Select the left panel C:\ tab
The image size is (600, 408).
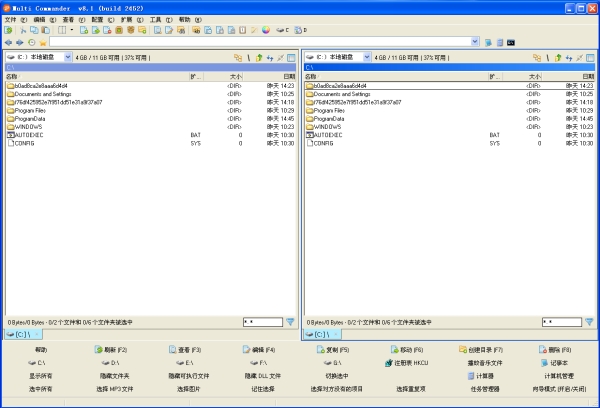(22, 334)
